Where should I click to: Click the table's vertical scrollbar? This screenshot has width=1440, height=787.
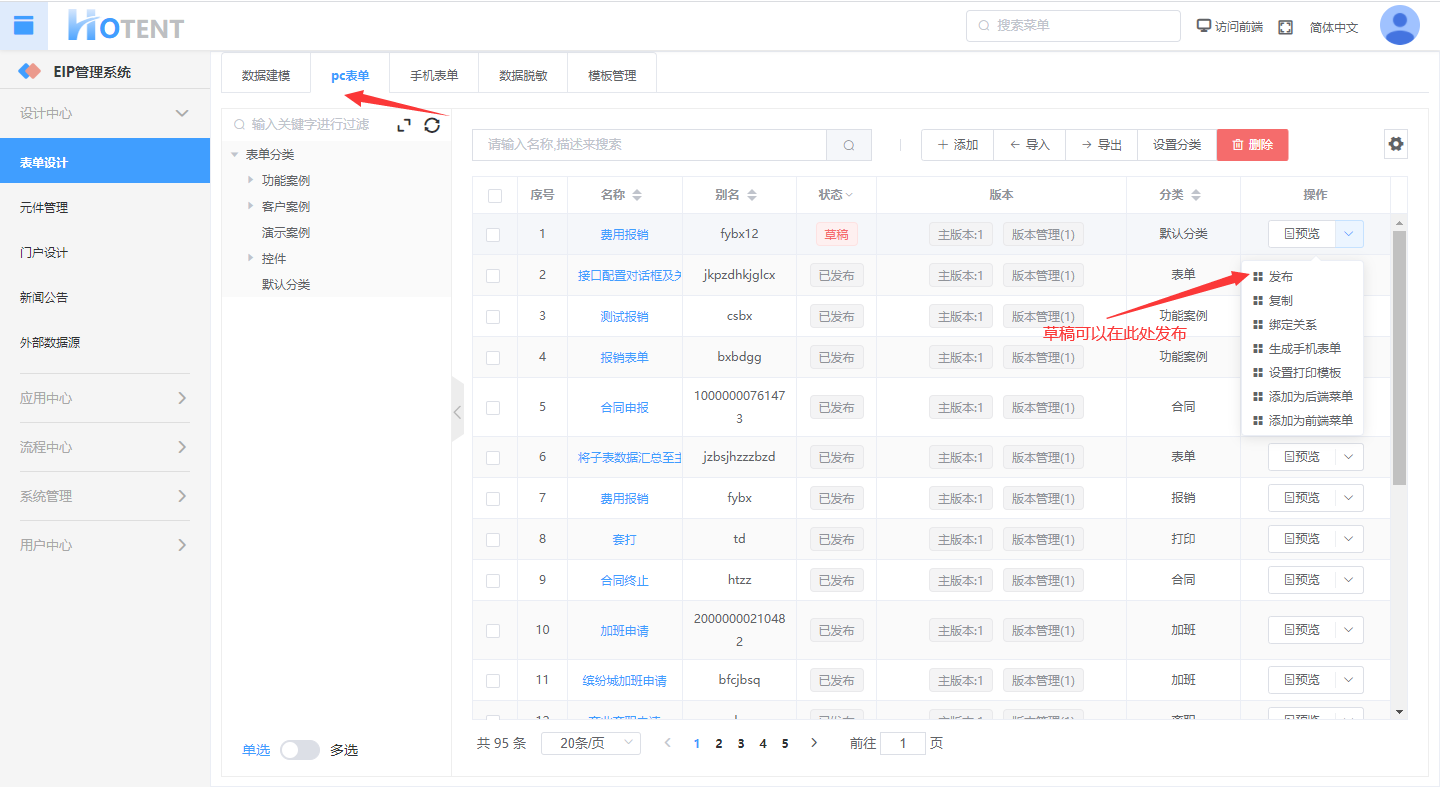click(x=1399, y=360)
